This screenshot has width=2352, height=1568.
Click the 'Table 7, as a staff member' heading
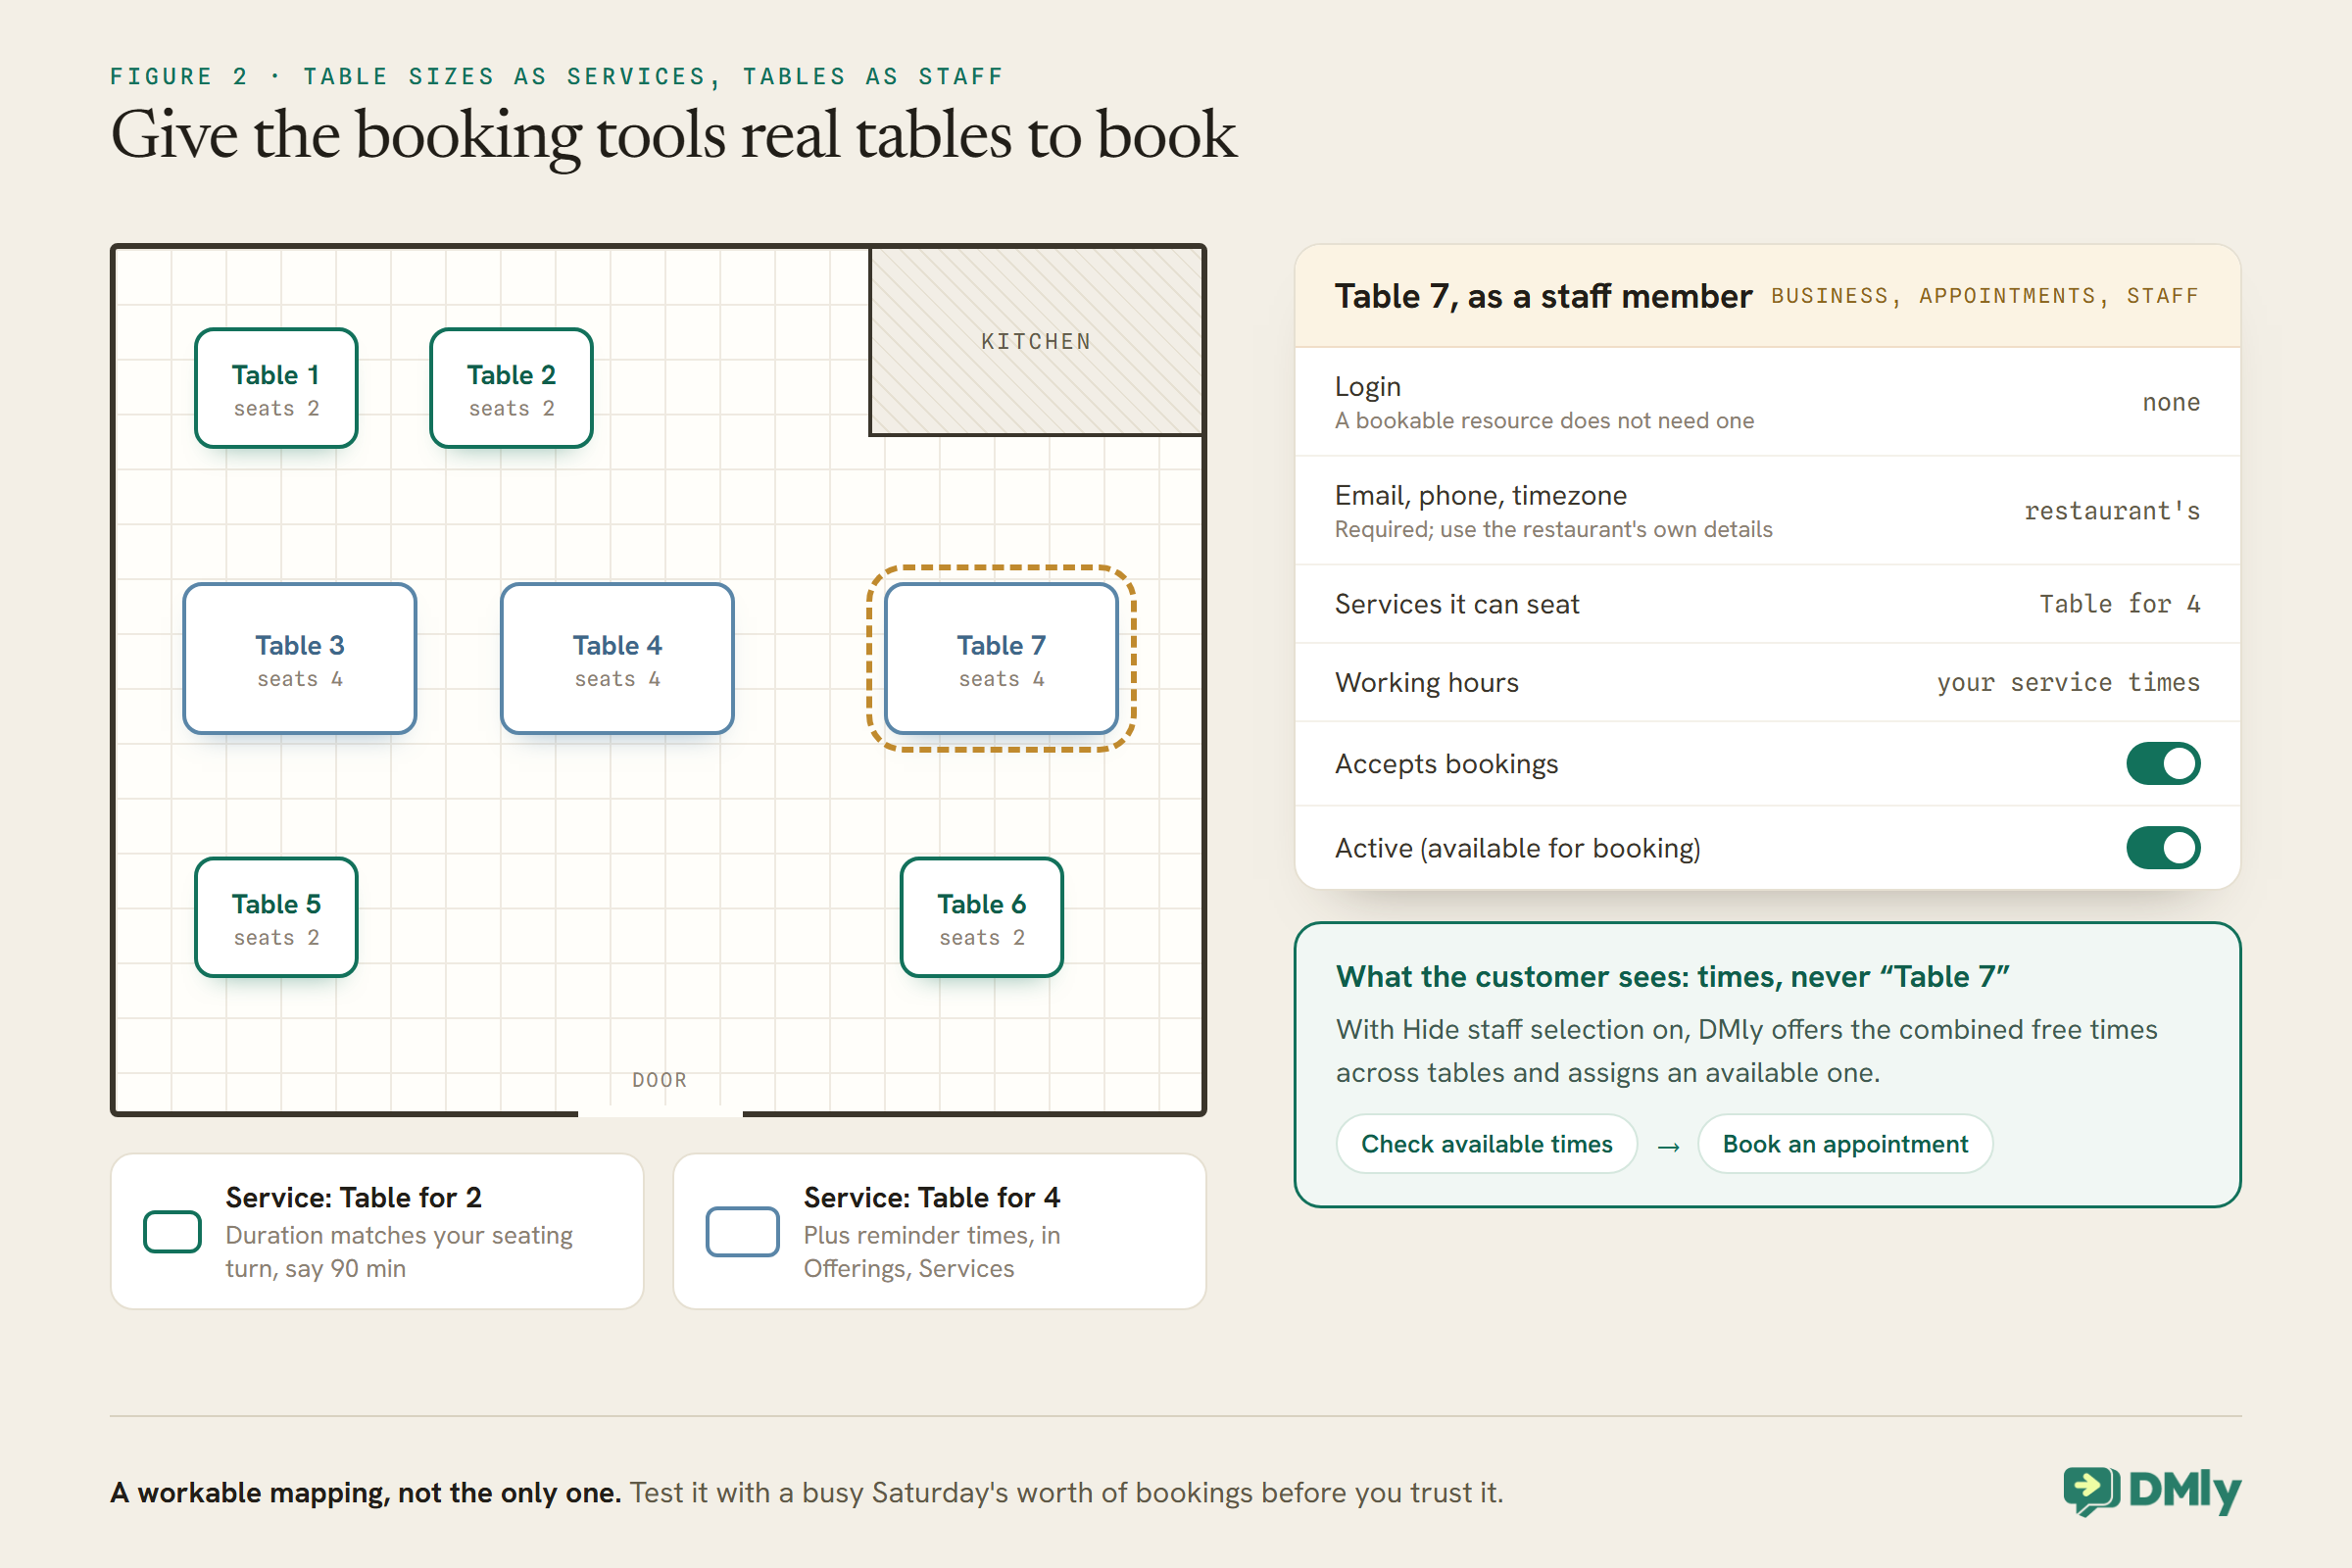[x=1543, y=296]
